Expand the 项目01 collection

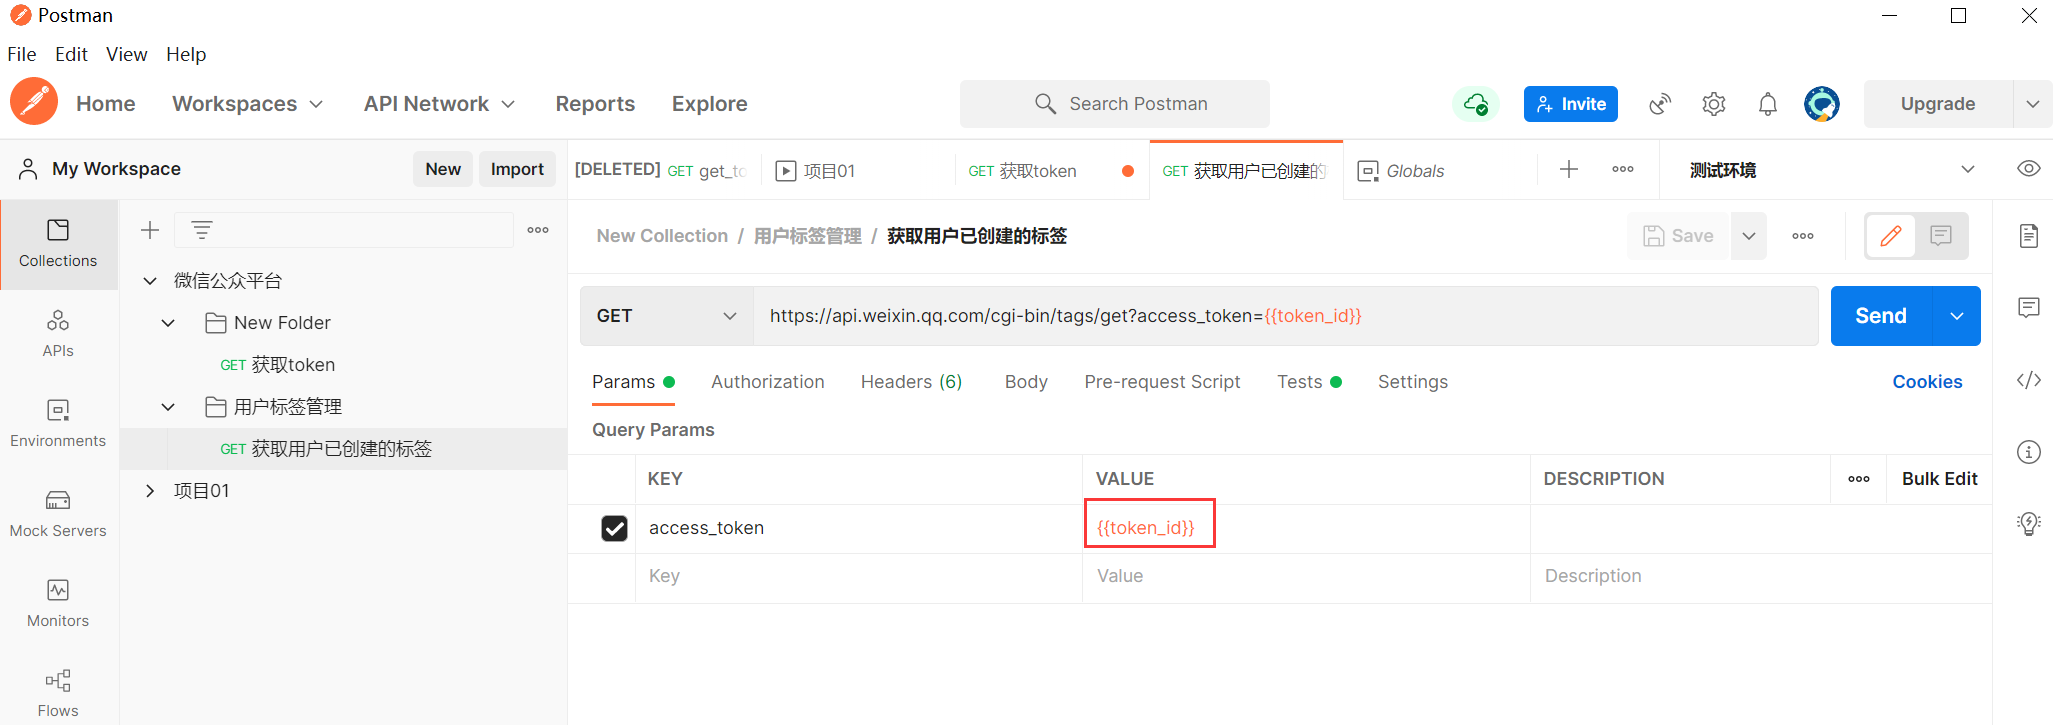150,491
